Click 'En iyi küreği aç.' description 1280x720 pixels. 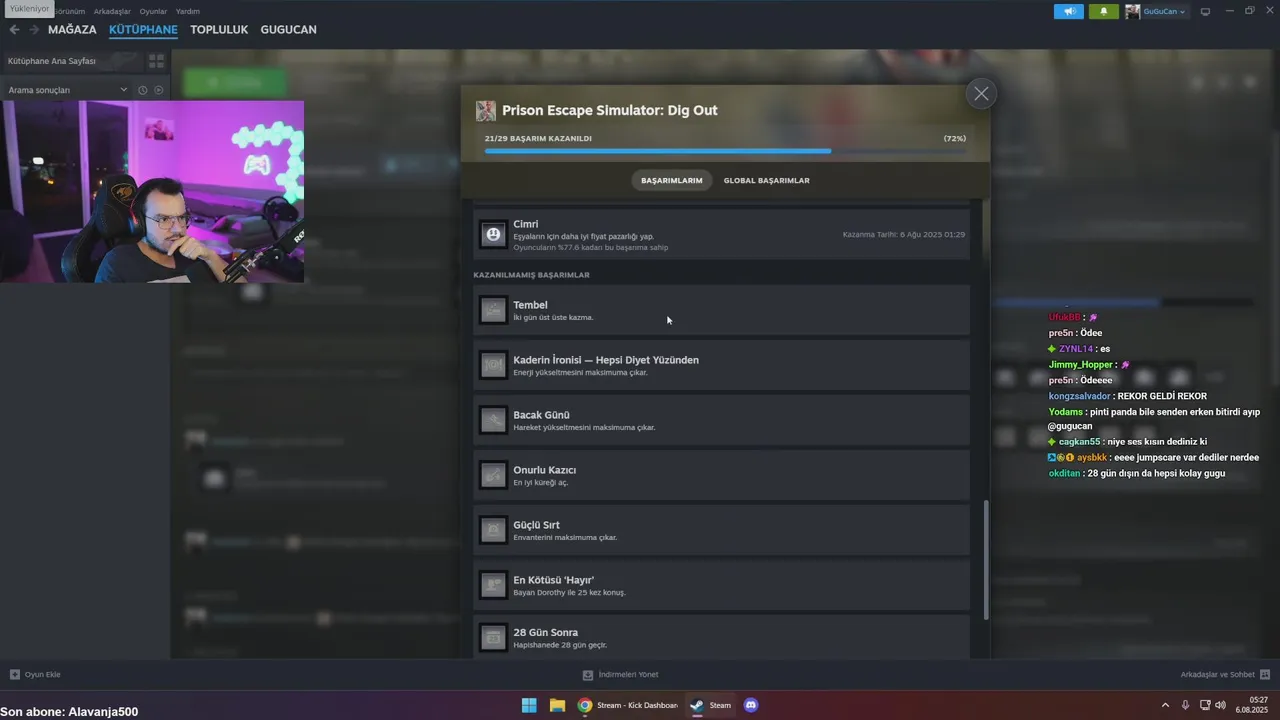(541, 483)
